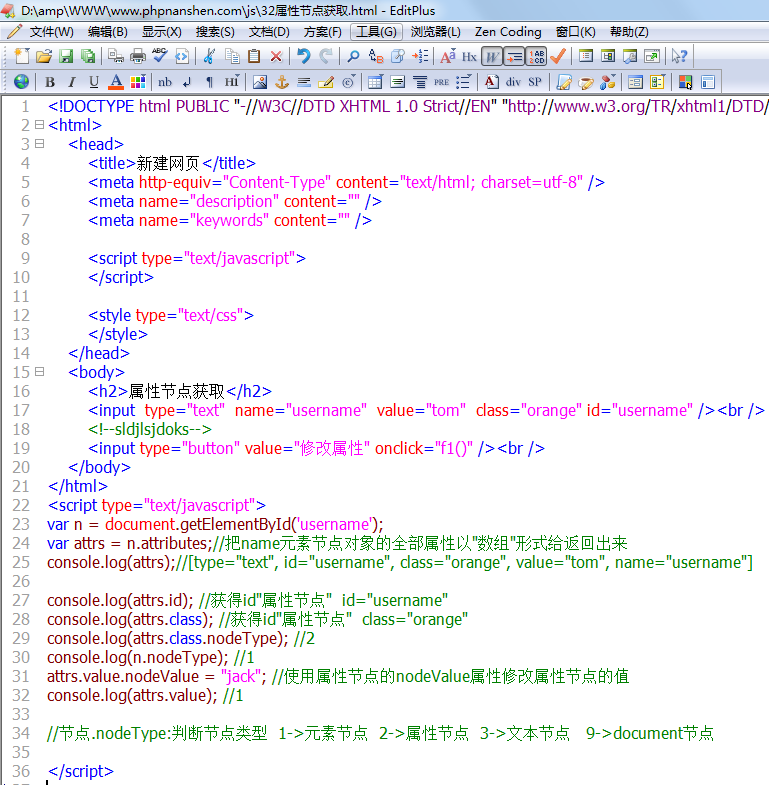Save the current file
The height and width of the screenshot is (785, 769).
click(66, 56)
